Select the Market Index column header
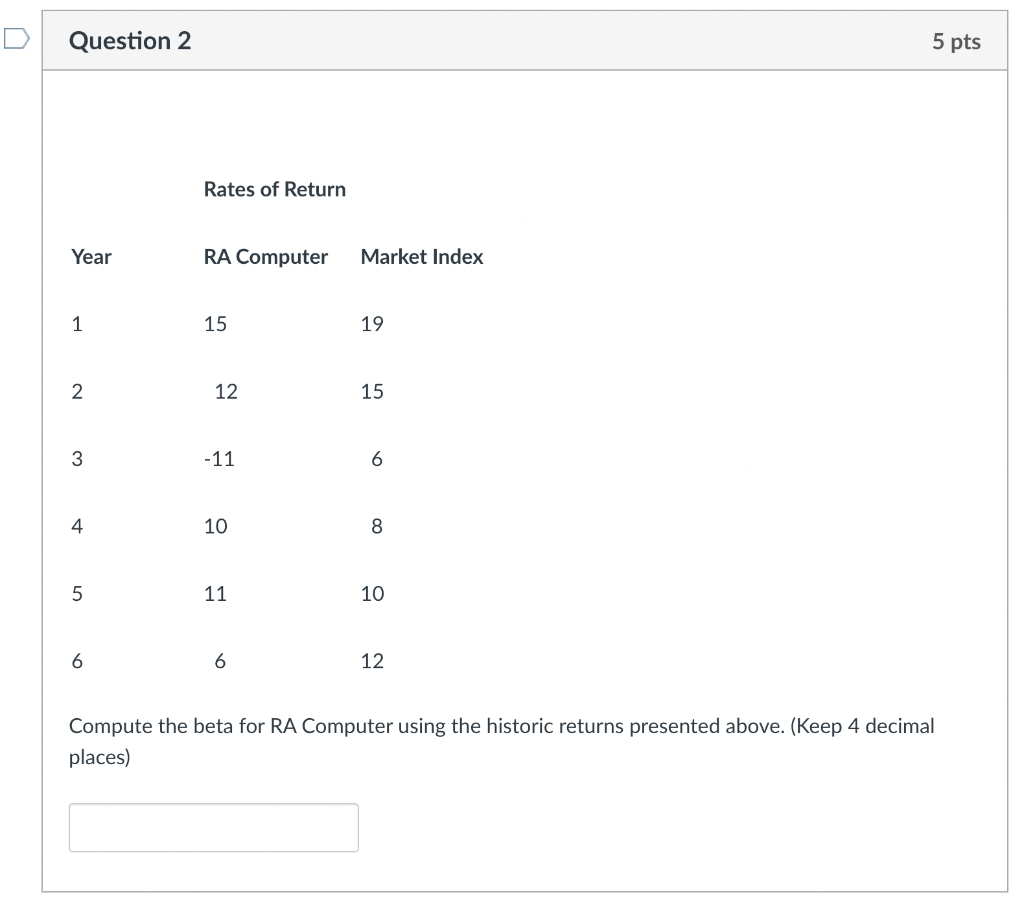Screen dimensions: 1024x923 [x=421, y=257]
